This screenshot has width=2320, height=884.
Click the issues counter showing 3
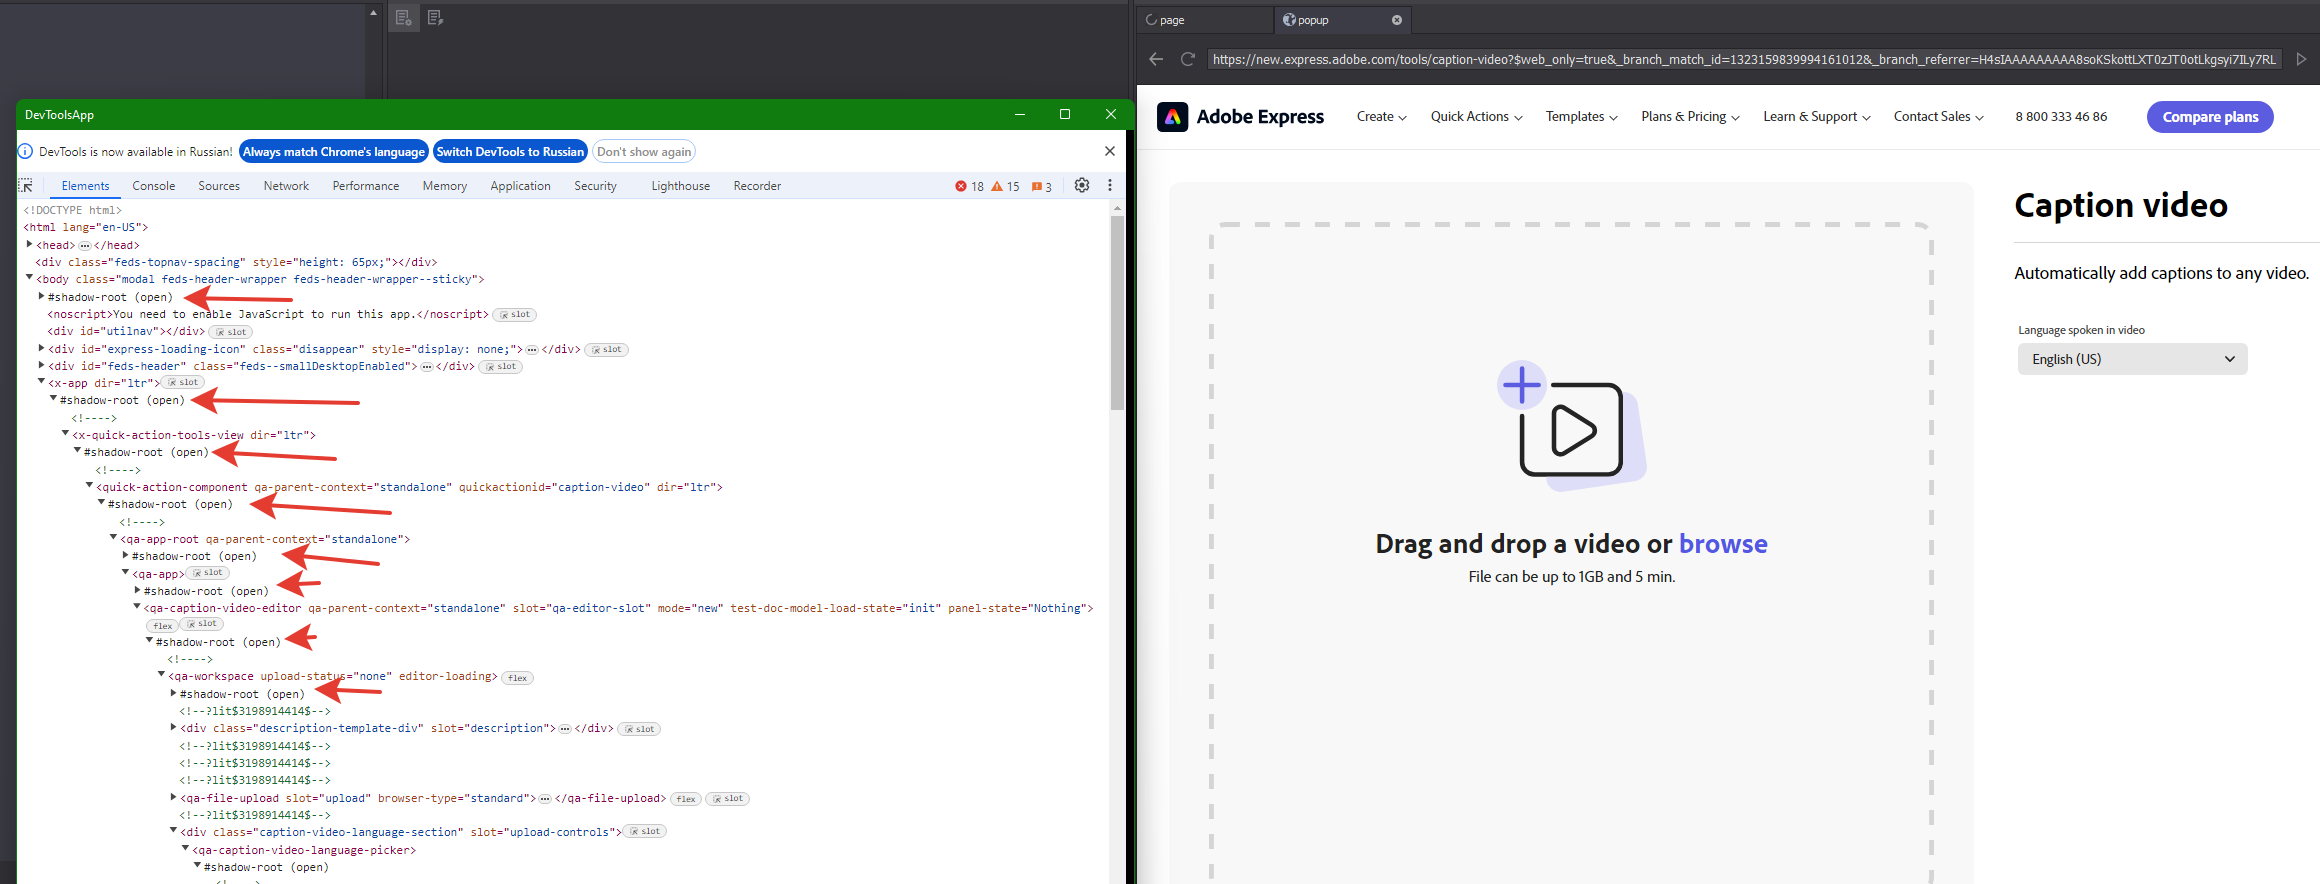(1042, 186)
